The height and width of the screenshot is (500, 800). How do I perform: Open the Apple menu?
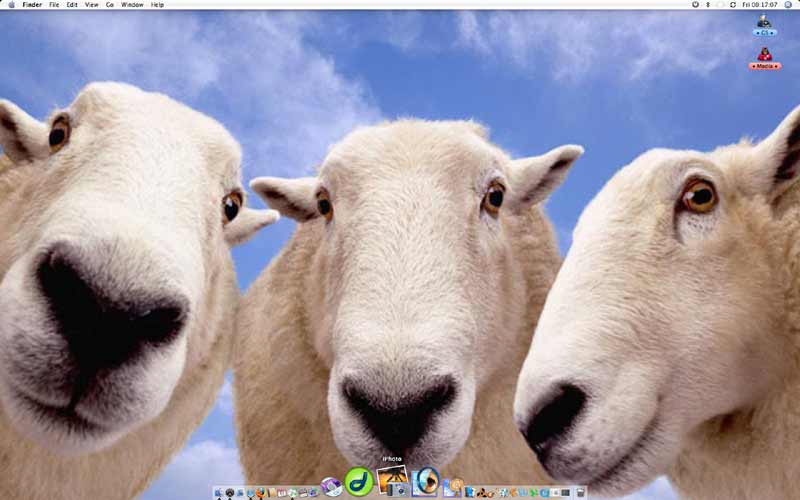(x=11, y=5)
